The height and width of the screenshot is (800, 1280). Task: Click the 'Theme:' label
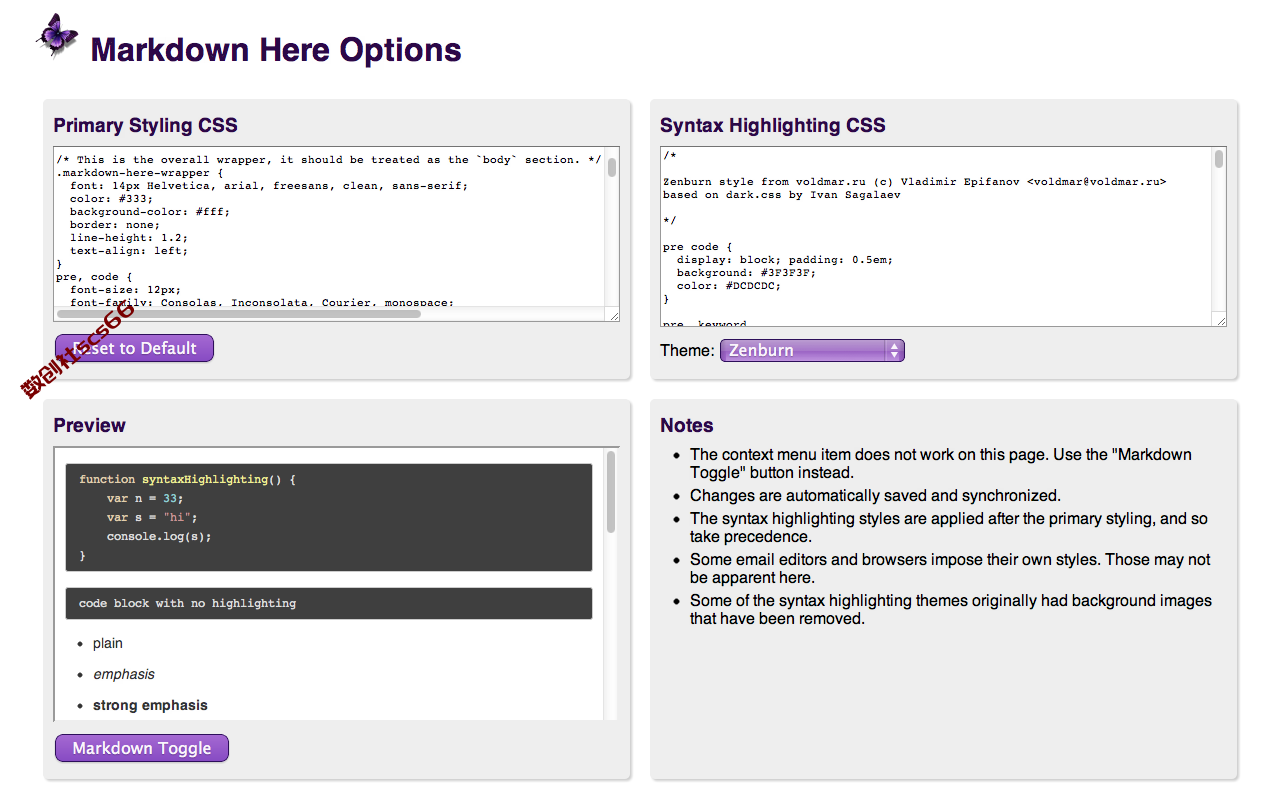point(687,351)
